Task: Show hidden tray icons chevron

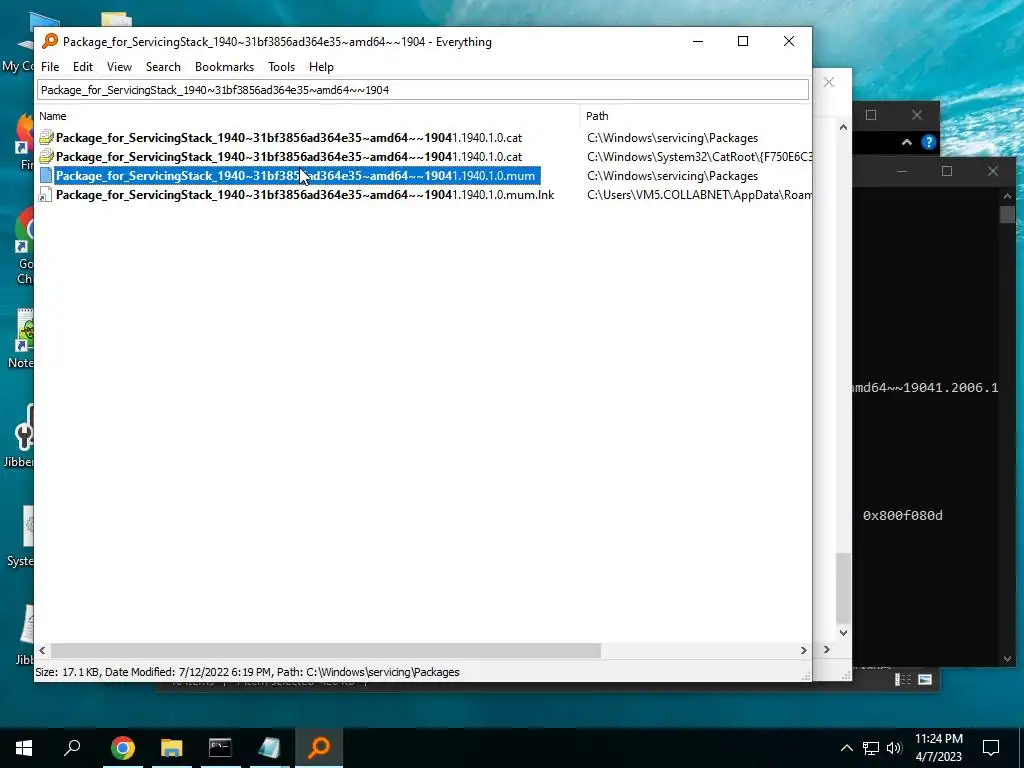Action: click(x=846, y=748)
